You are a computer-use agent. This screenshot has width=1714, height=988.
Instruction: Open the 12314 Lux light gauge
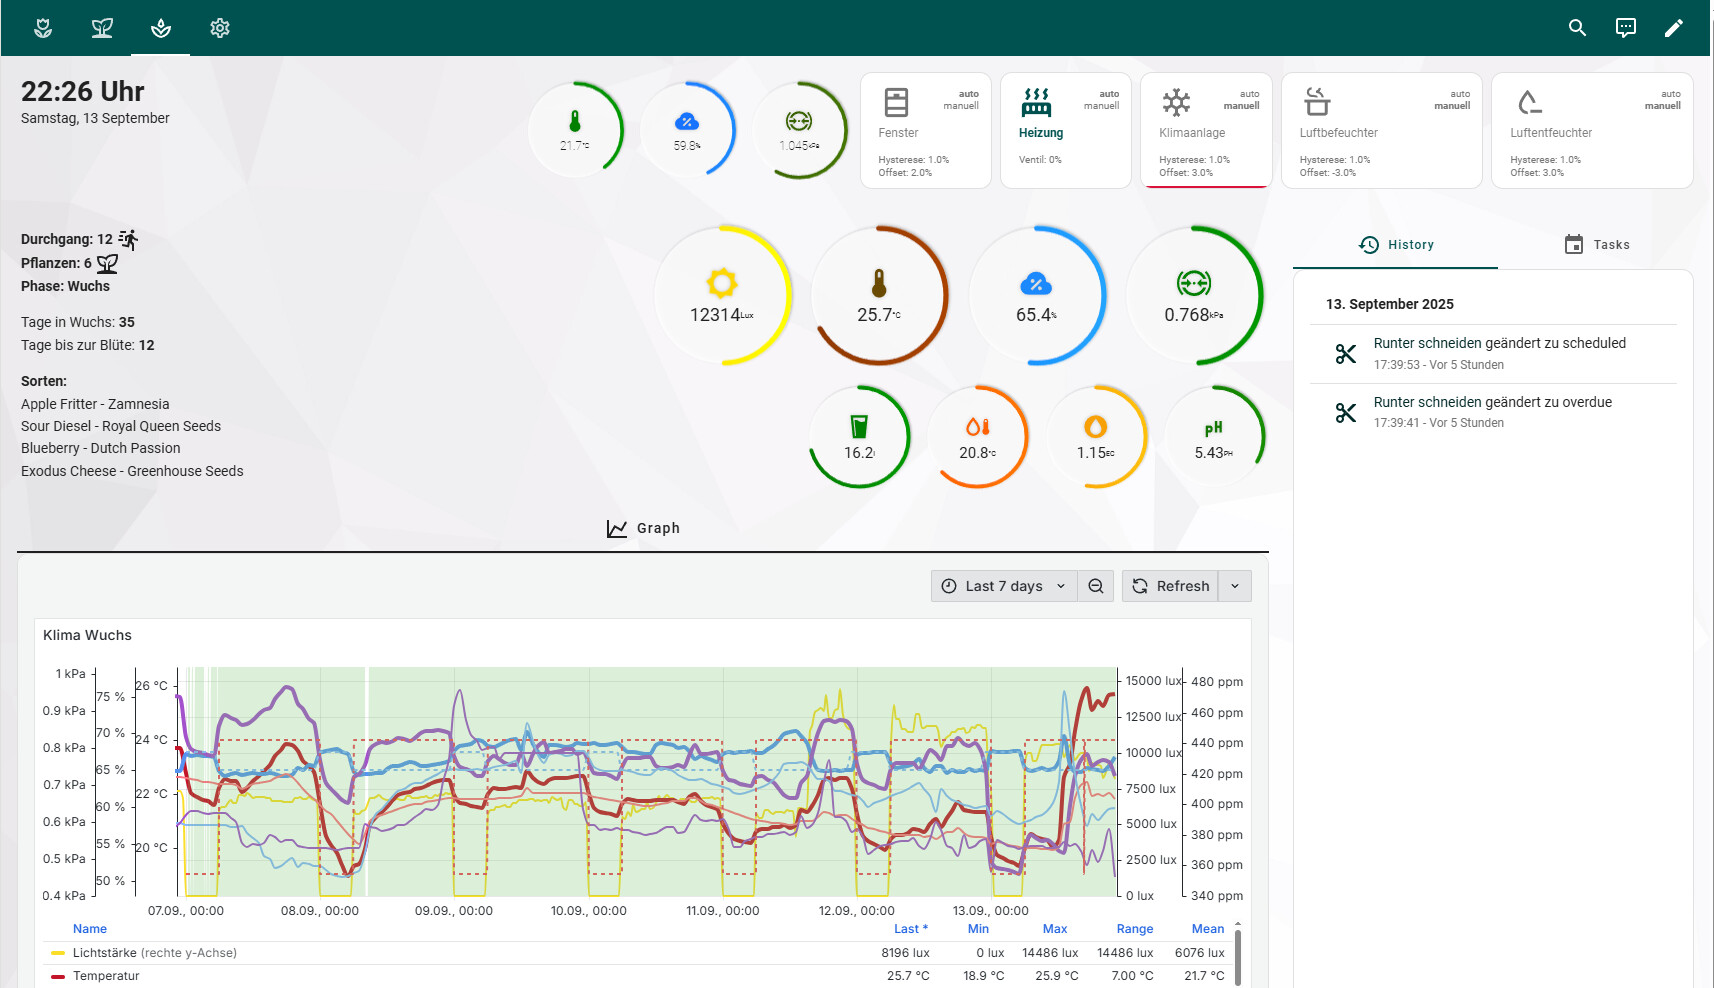click(x=722, y=295)
